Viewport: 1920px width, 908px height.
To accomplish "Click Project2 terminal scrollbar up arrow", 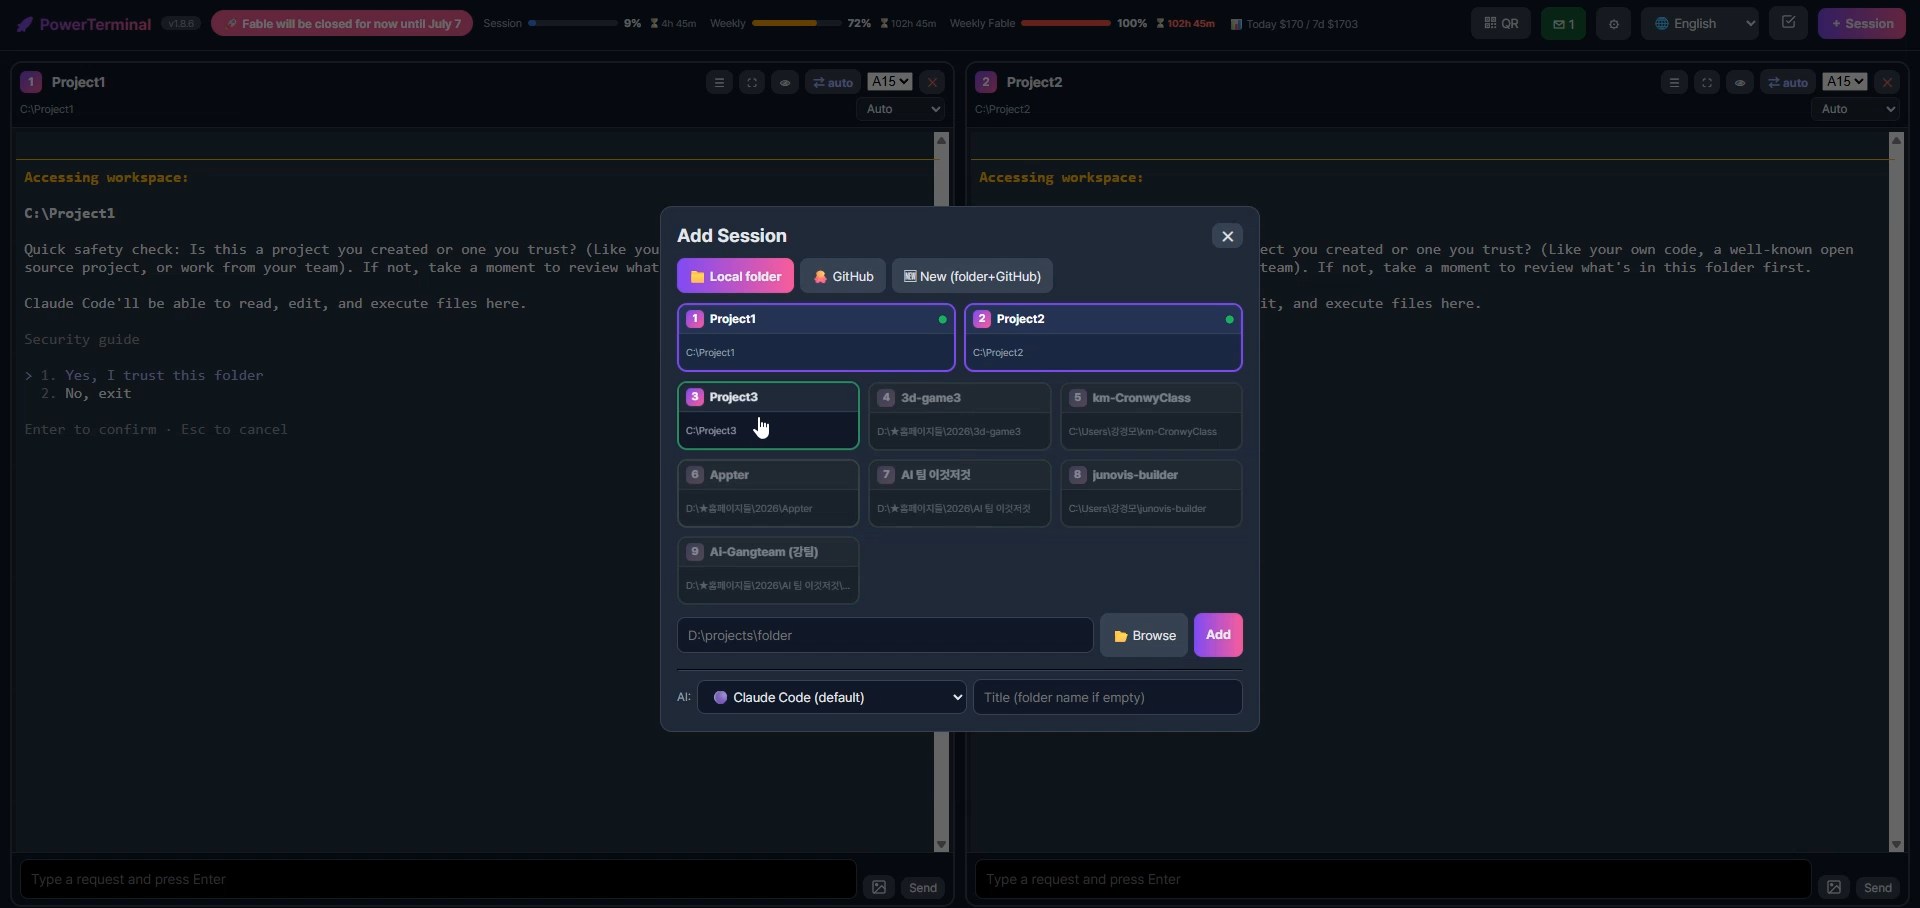I will (1896, 140).
